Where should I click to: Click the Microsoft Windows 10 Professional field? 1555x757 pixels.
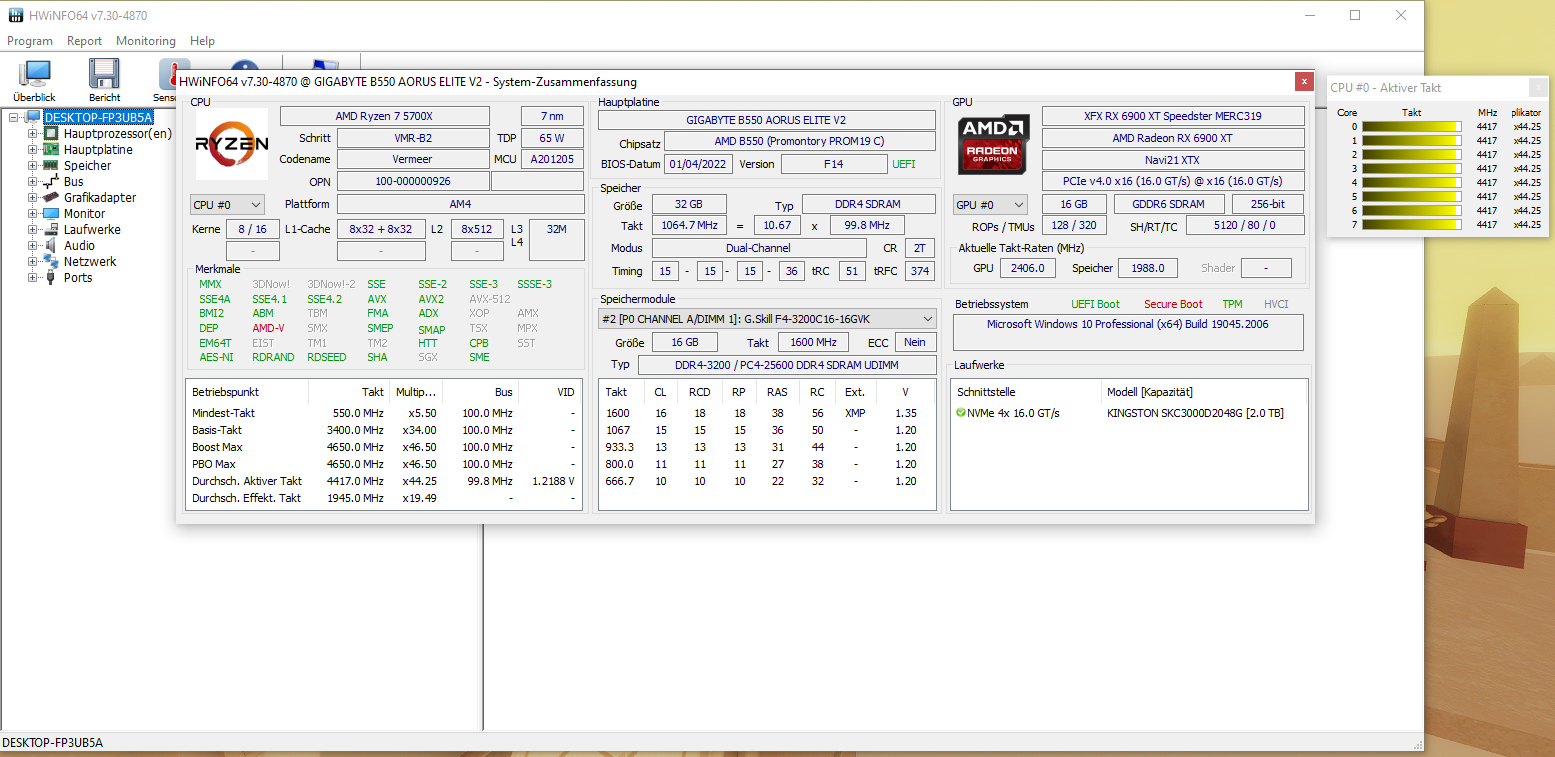(x=1128, y=332)
